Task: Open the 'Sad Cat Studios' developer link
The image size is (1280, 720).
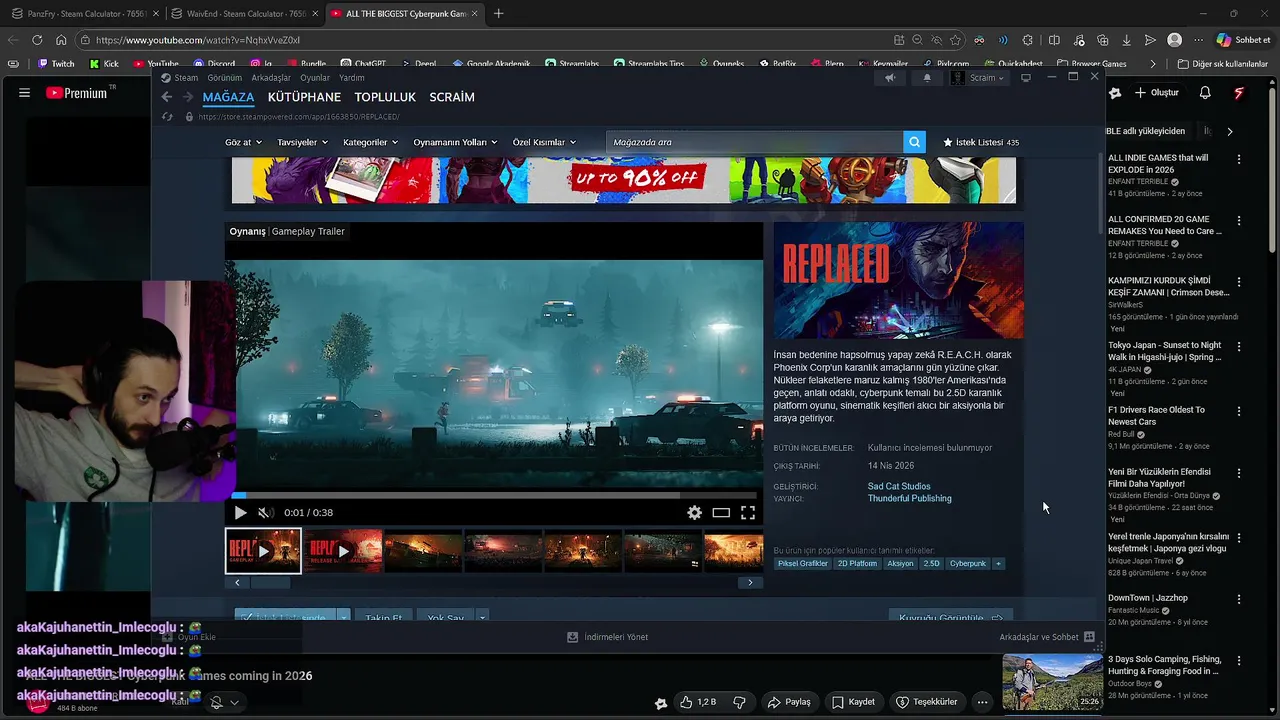Action: pos(899,486)
